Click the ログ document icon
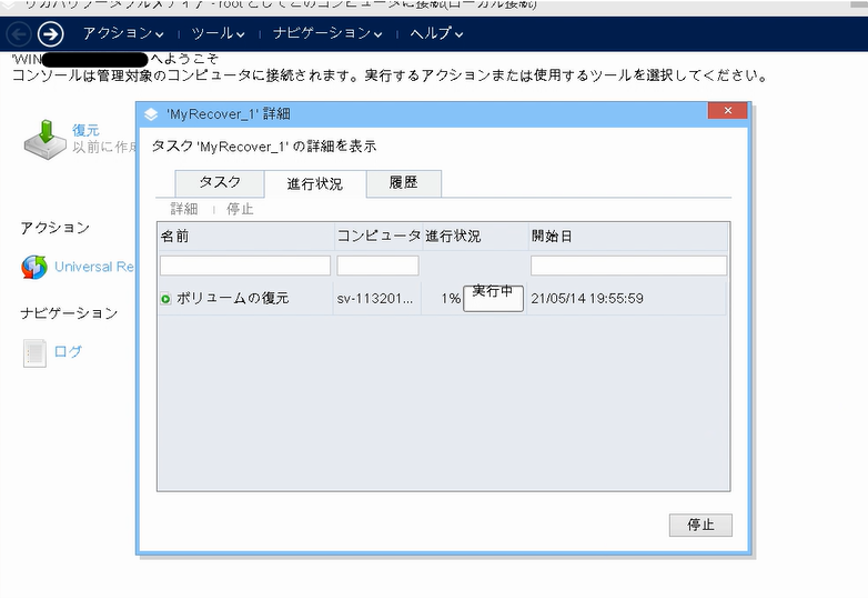This screenshot has height=598, width=868. click(x=34, y=353)
